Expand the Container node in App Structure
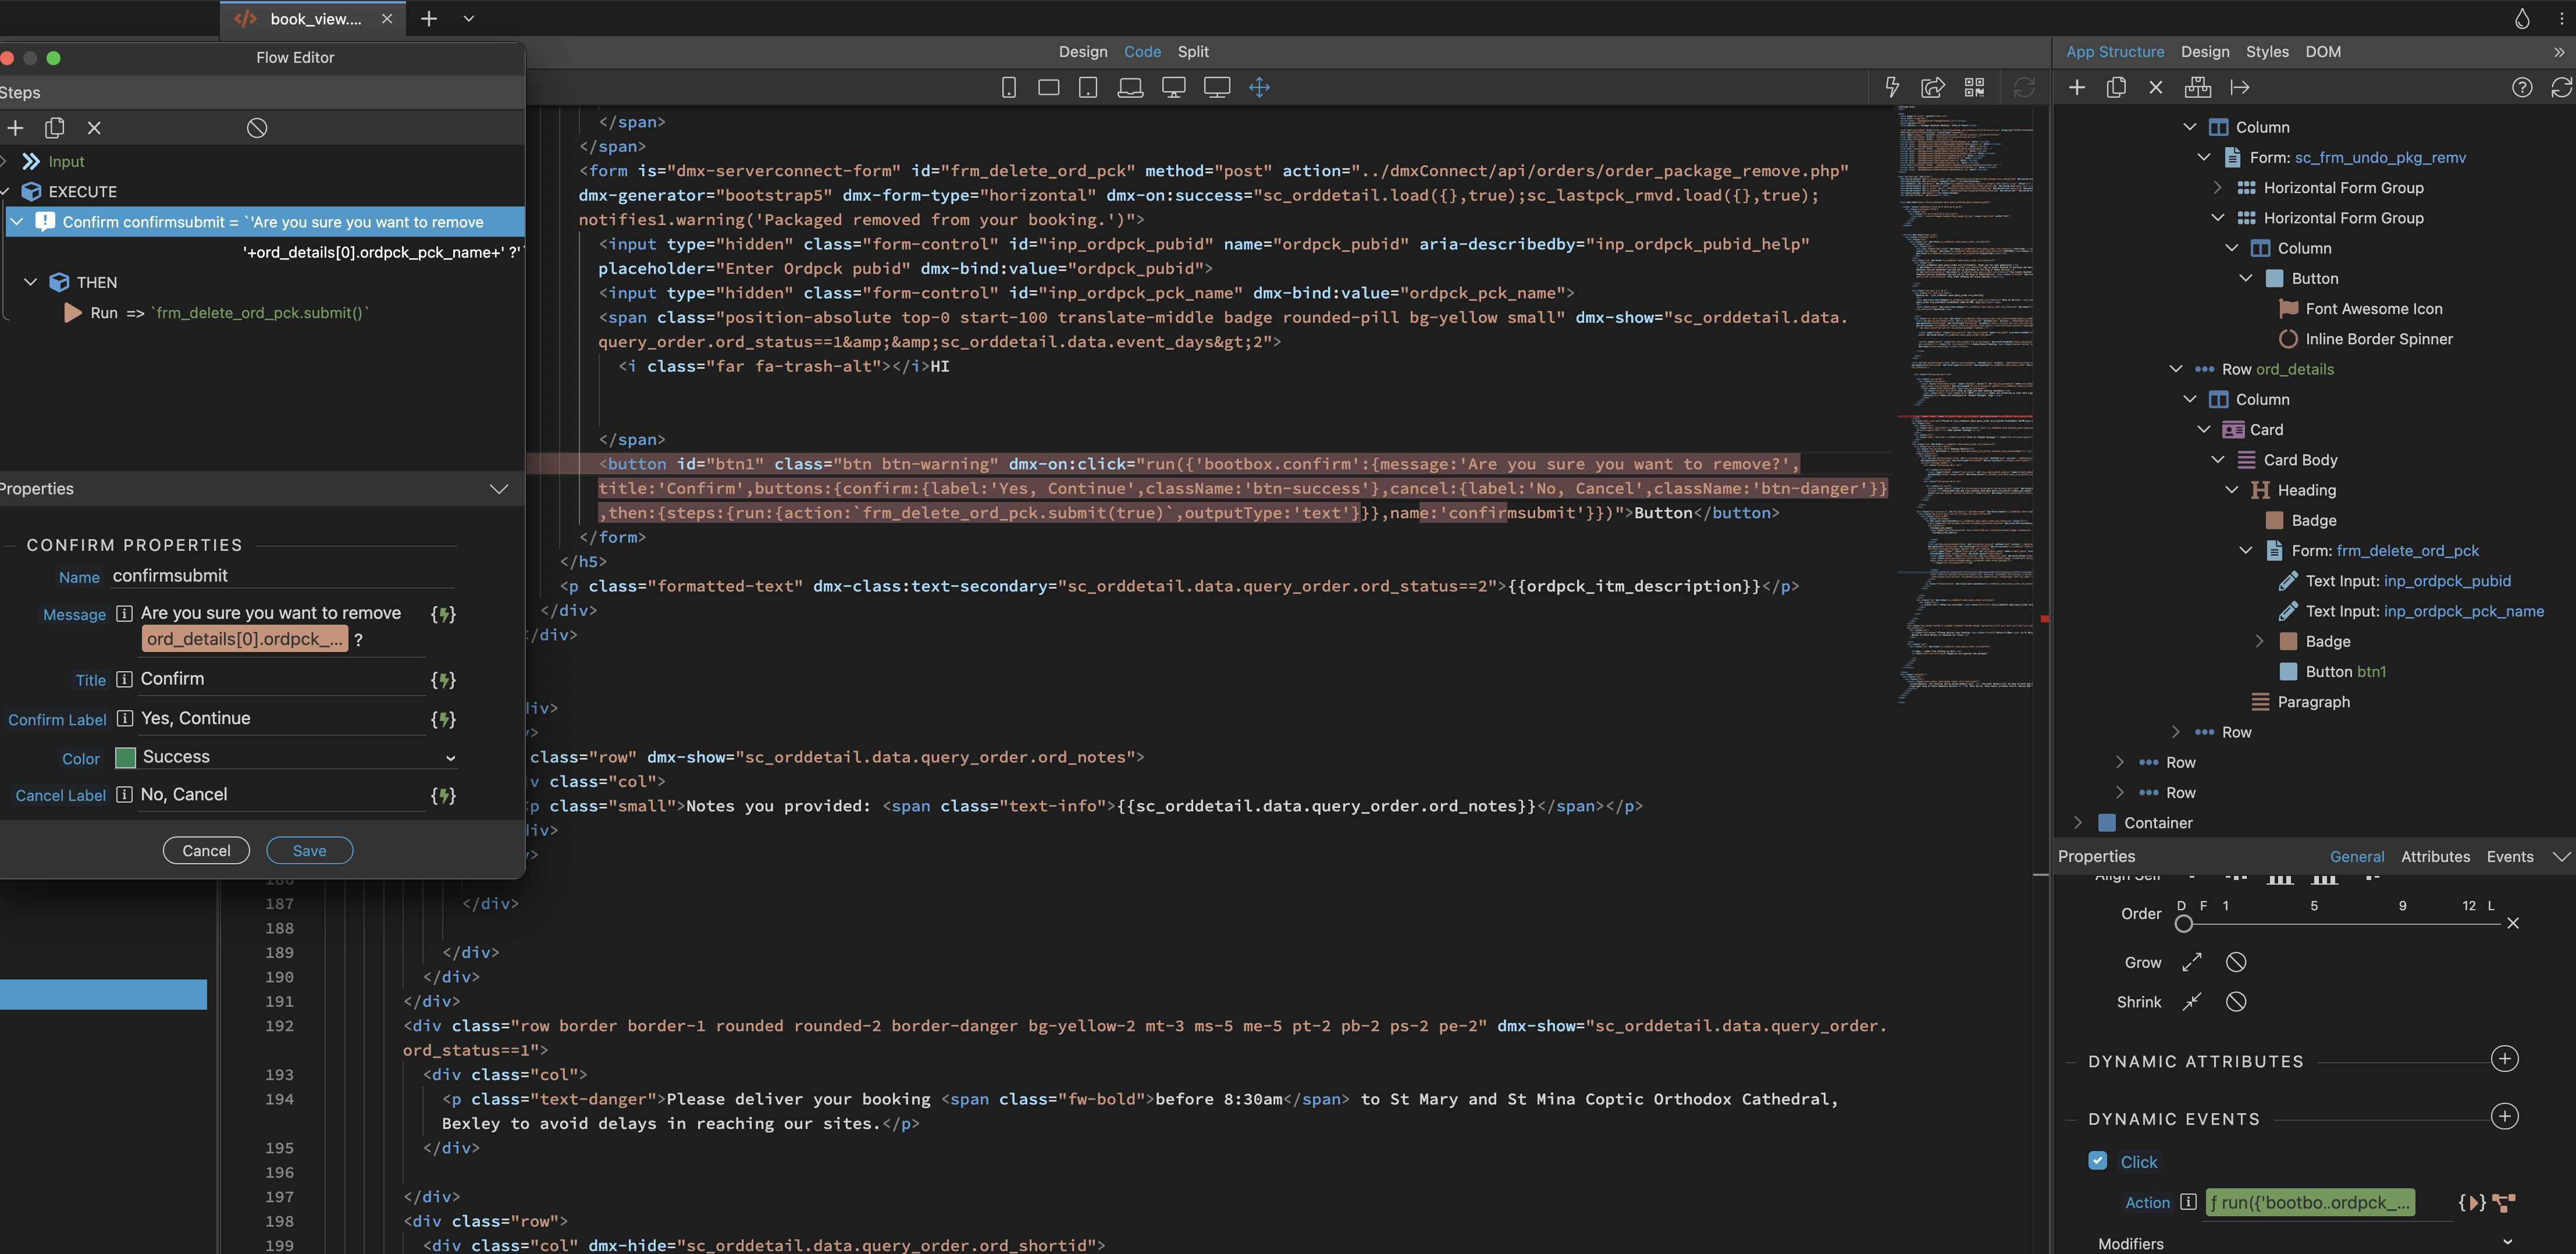 pos(2078,822)
